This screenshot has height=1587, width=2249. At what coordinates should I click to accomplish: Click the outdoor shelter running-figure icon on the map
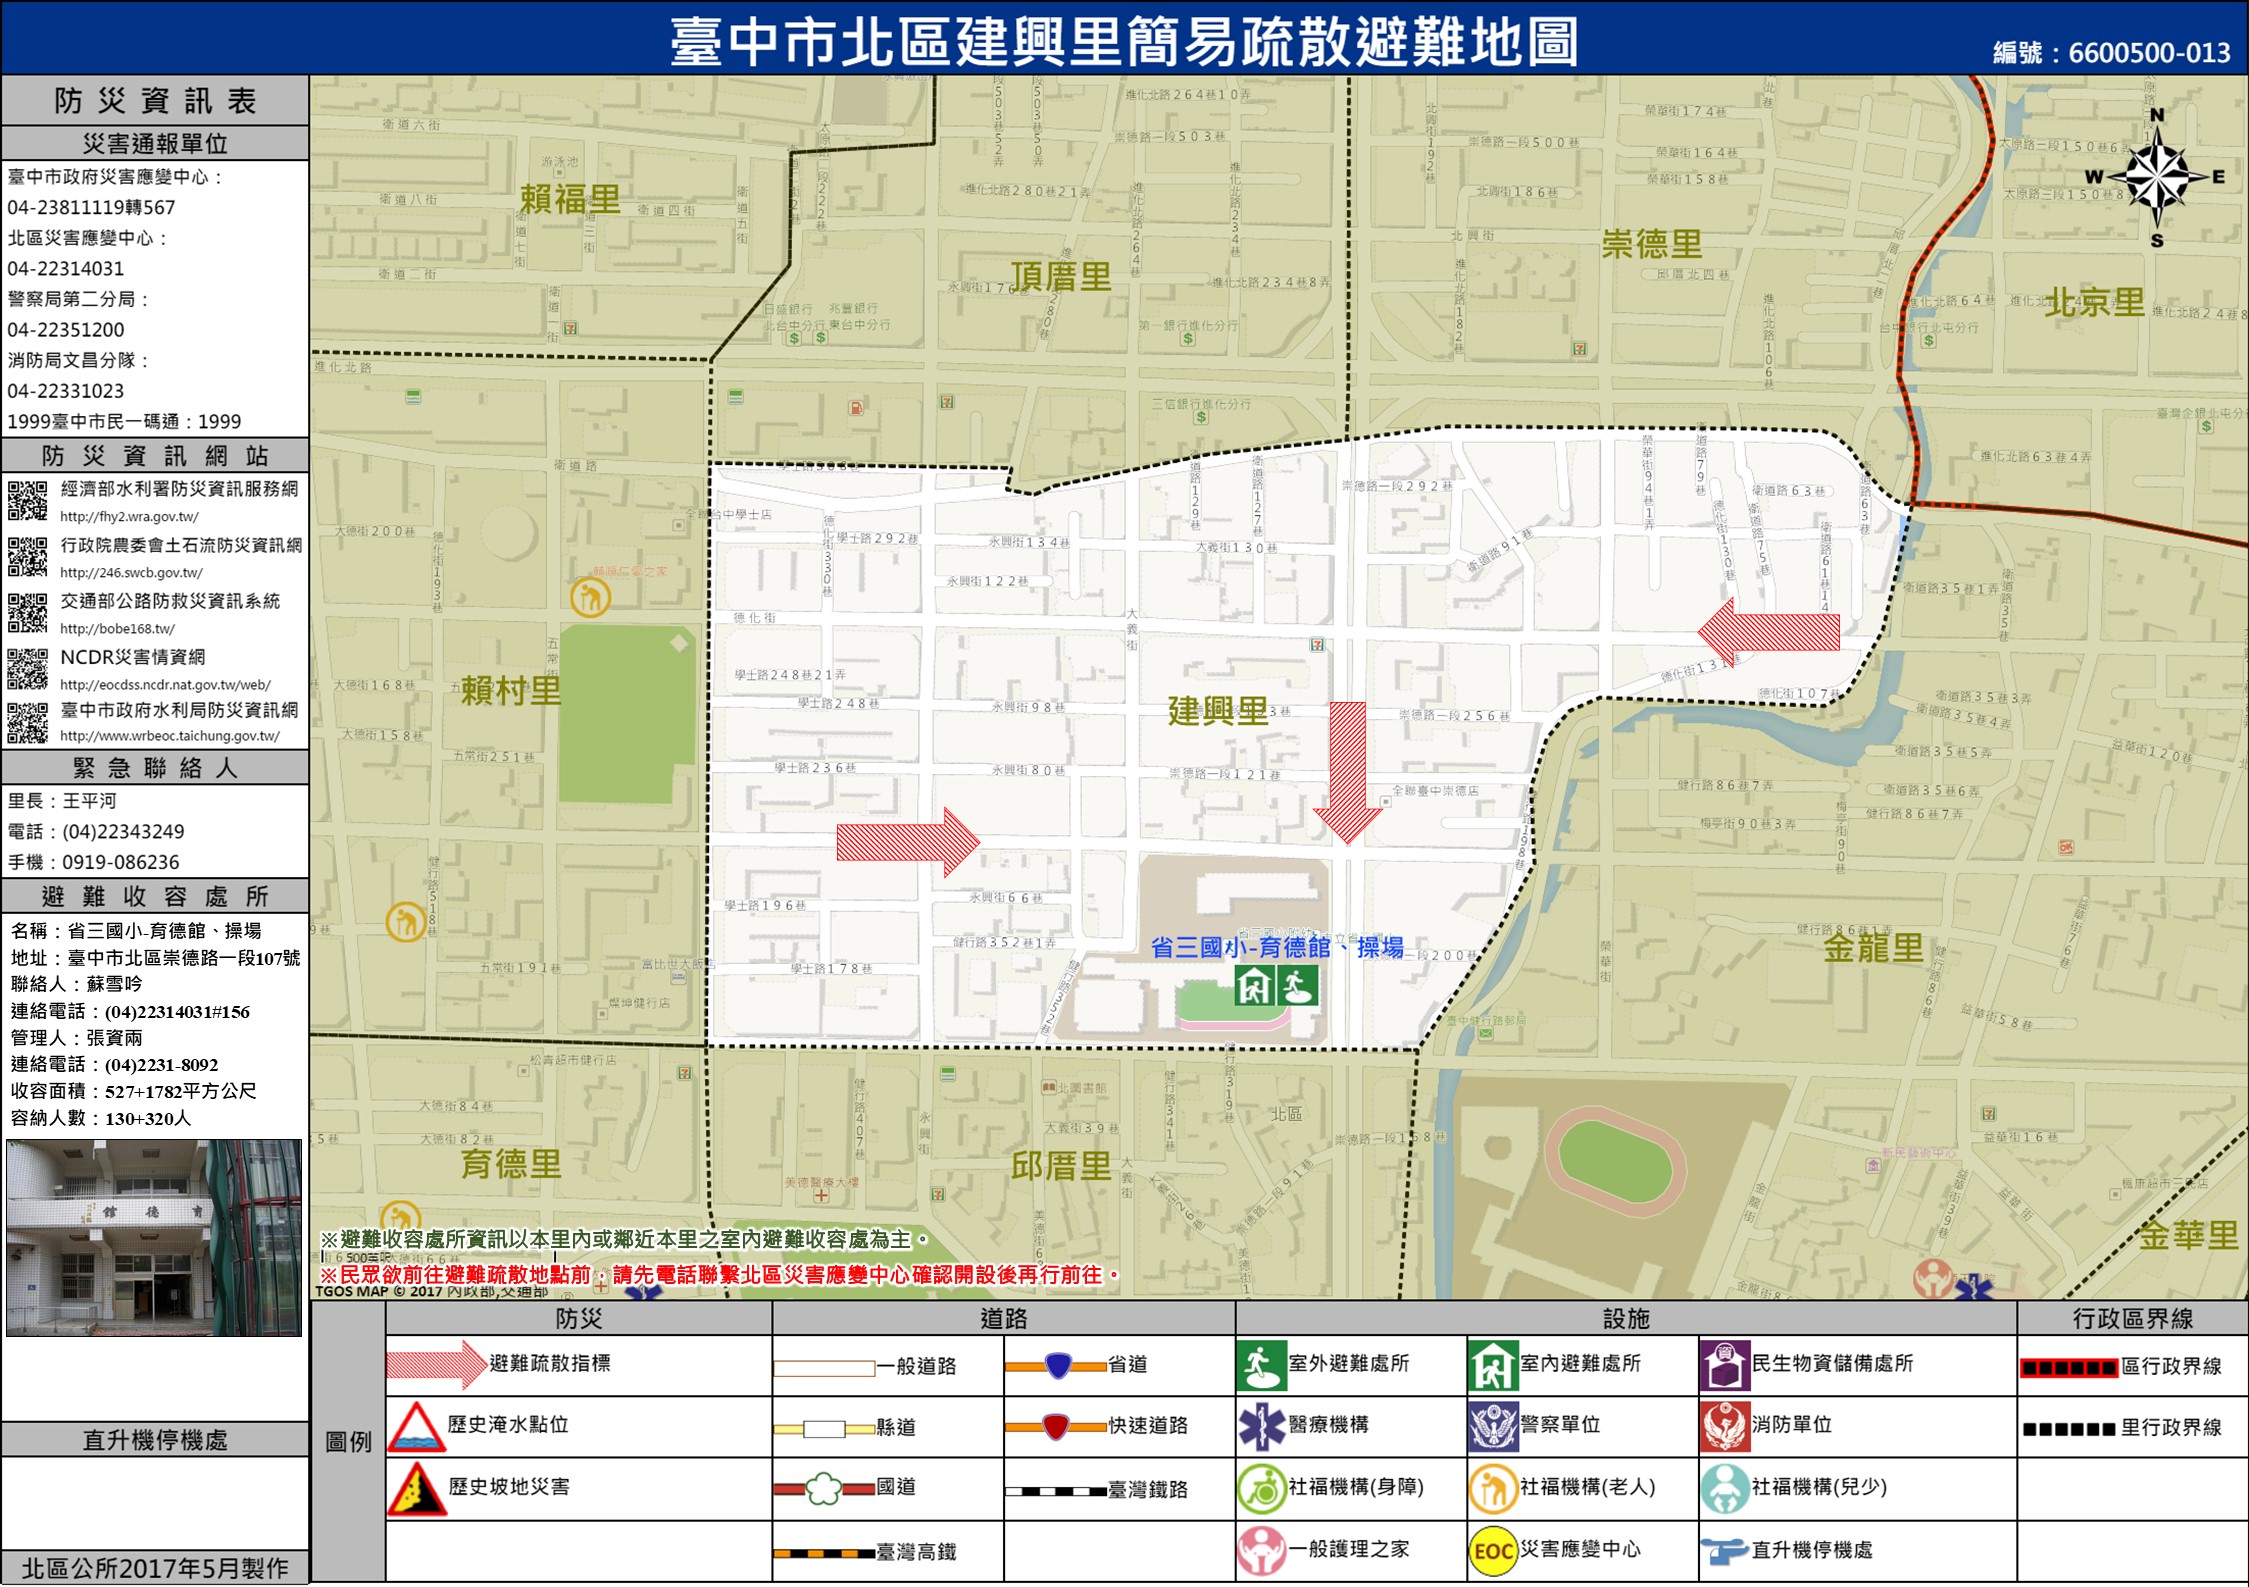coord(1297,986)
